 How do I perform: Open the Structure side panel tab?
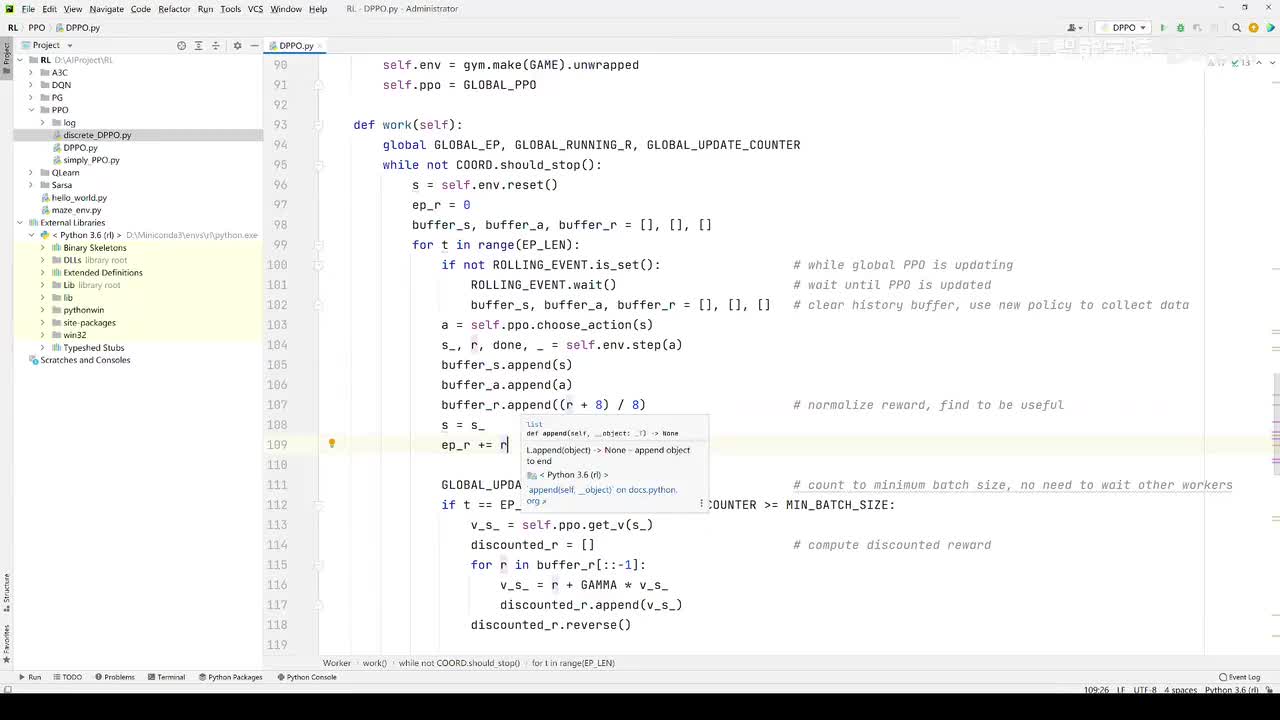(x=6, y=592)
